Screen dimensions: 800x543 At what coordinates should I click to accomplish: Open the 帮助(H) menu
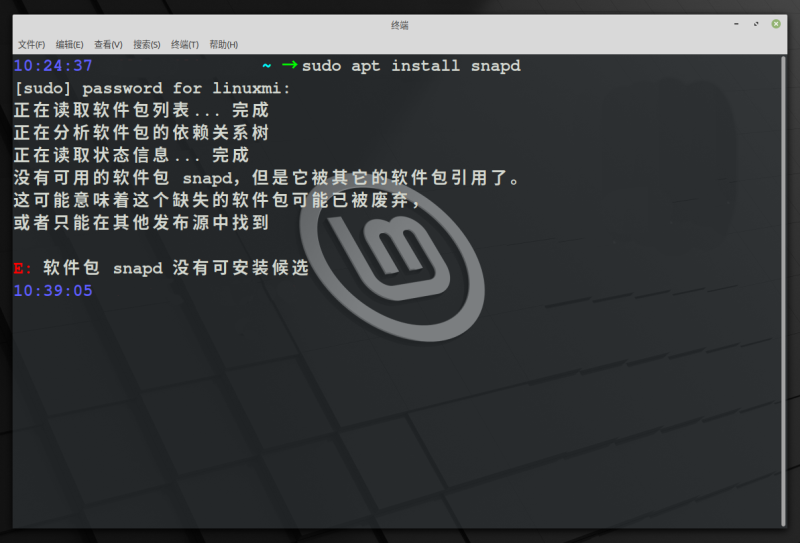[223, 44]
